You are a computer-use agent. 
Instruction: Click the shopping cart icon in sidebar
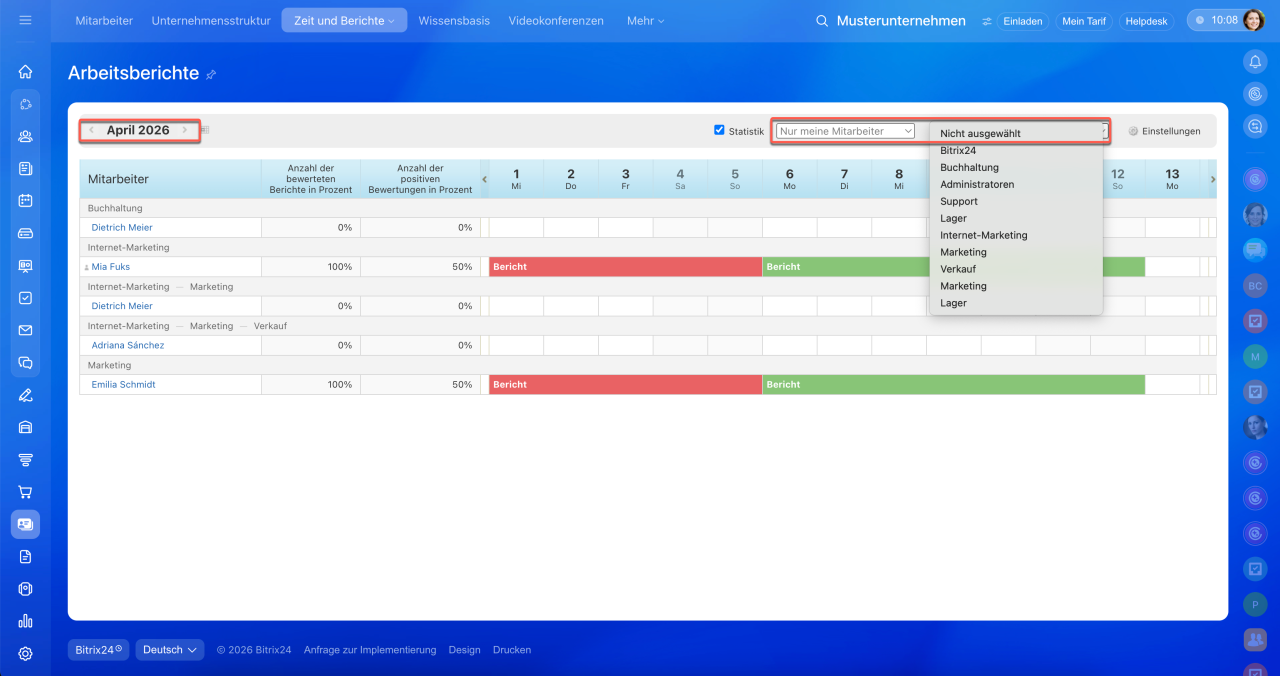(25, 492)
